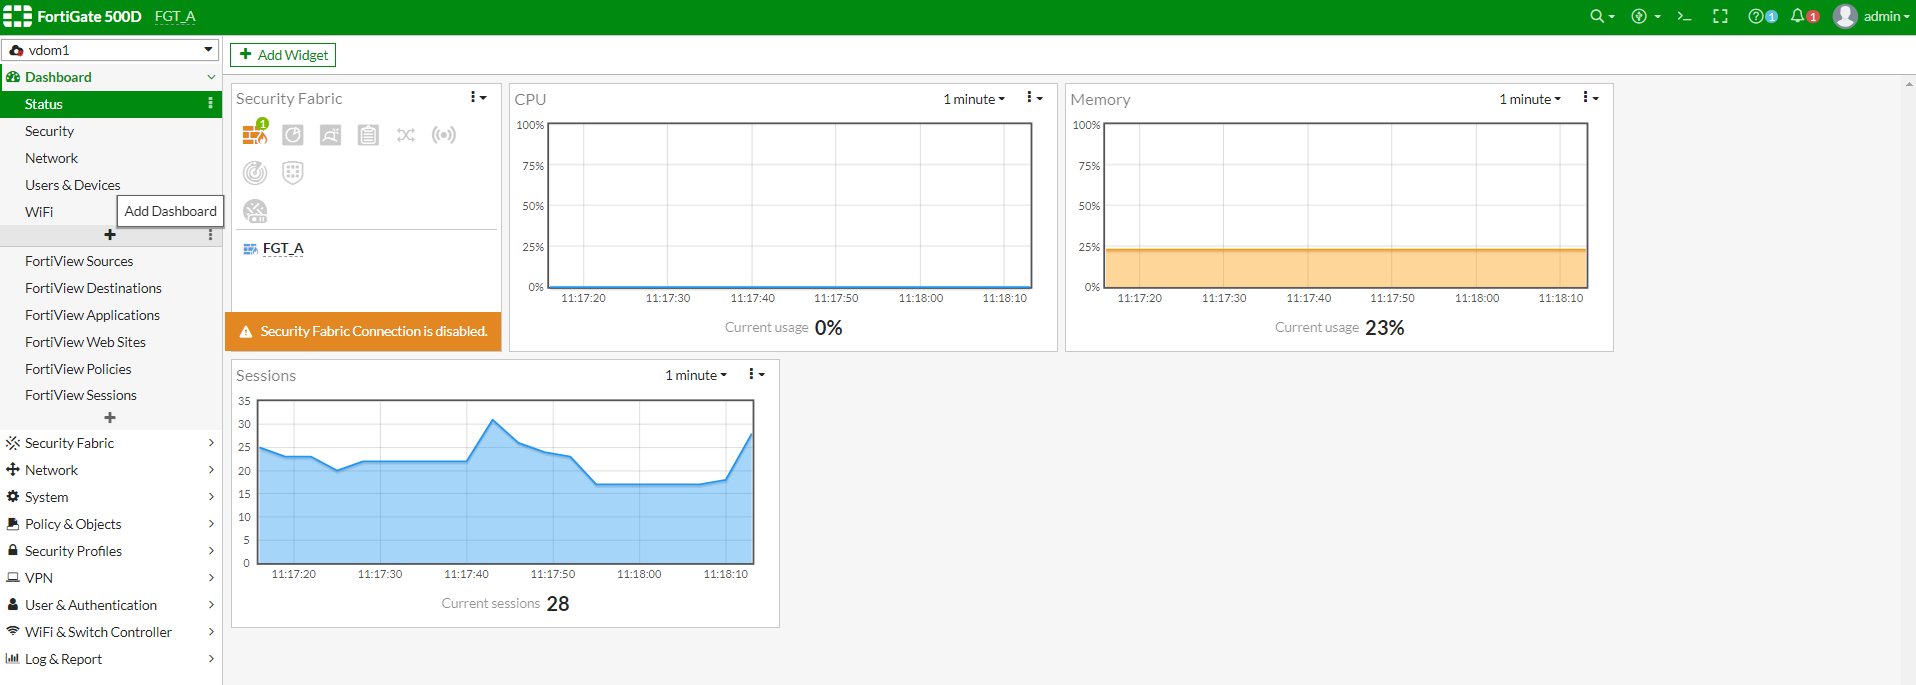Click the radar fabric icon
This screenshot has height=685, width=1916.
(x=255, y=173)
